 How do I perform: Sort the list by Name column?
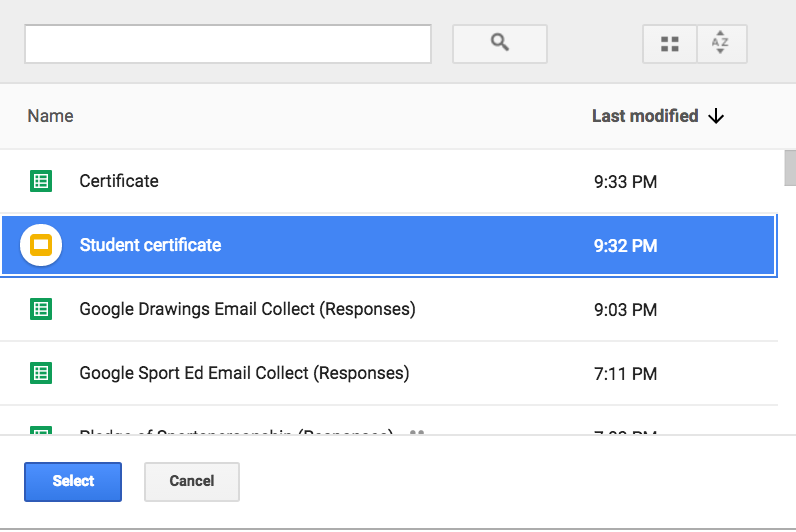click(x=50, y=116)
